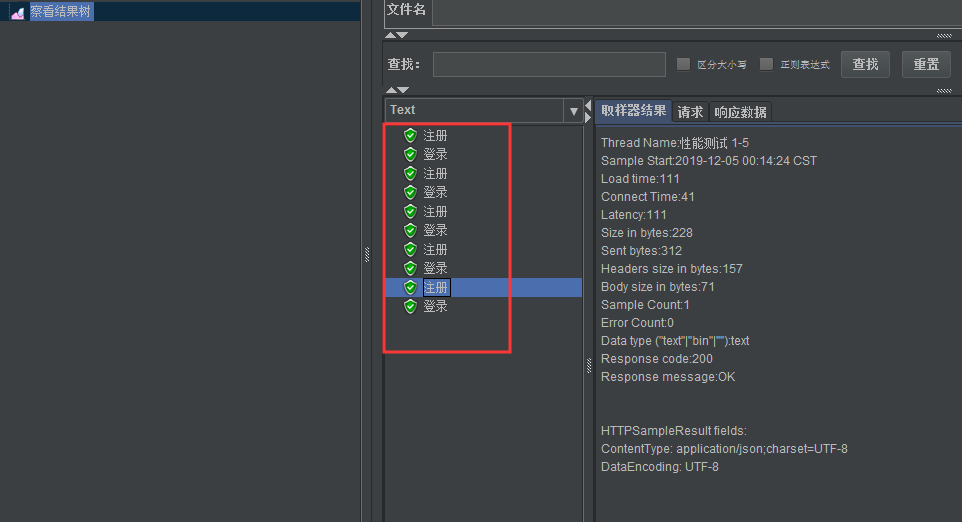
Task: Click the Data type text line
Action: pos(675,340)
